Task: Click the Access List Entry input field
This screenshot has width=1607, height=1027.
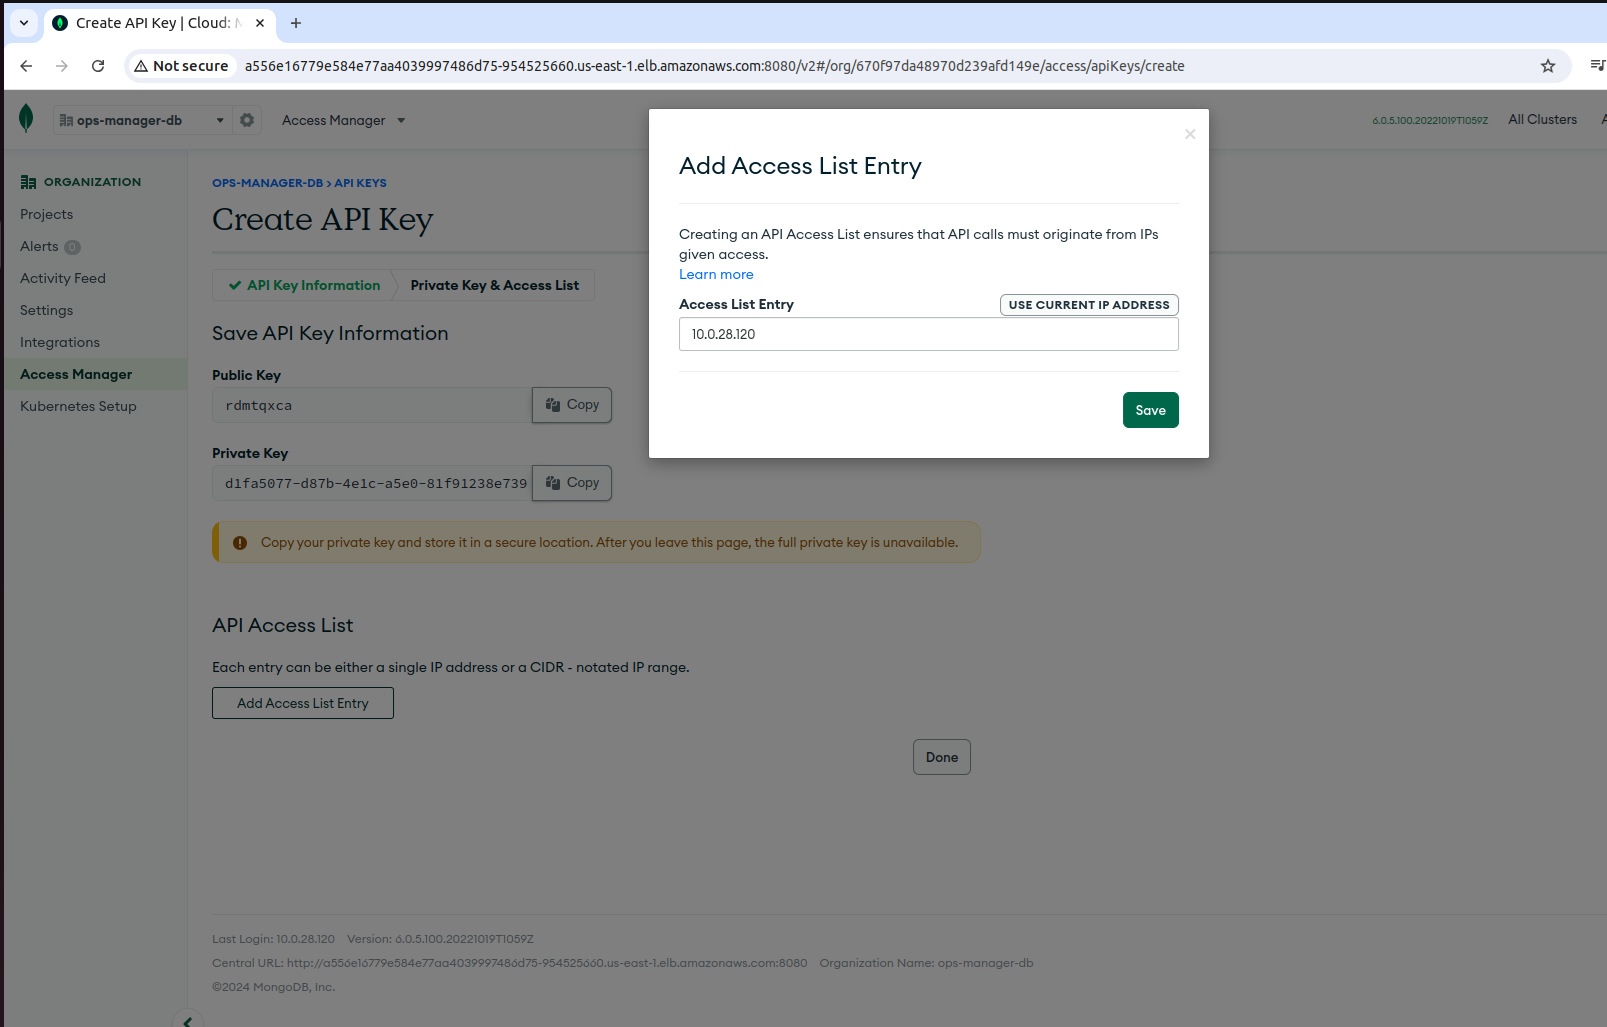Action: [x=929, y=334]
